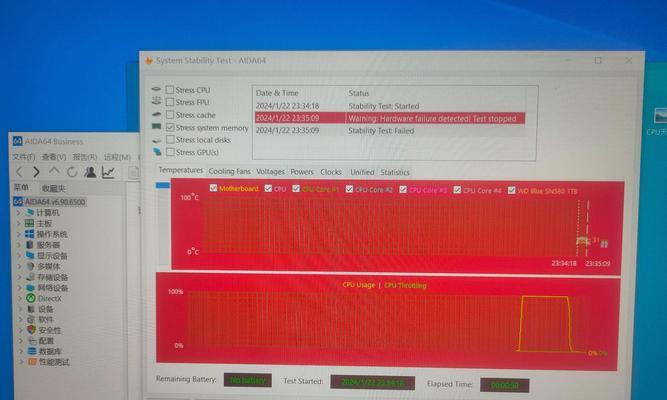
Task: Switch to the Powers tab
Action: [302, 172]
